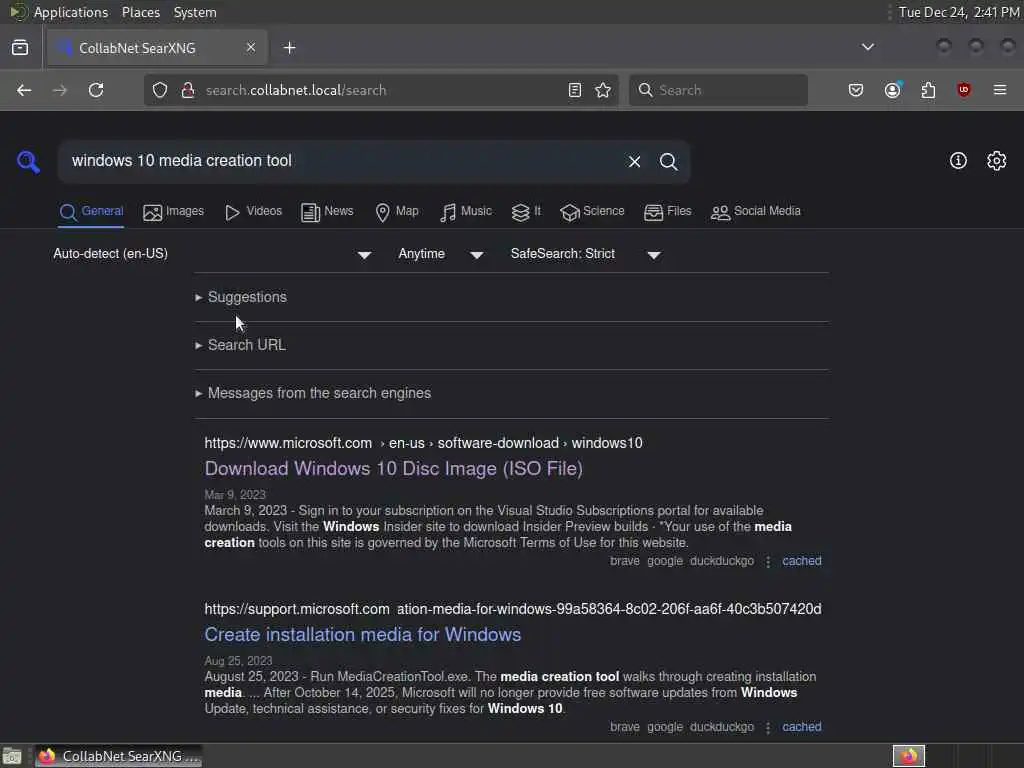The width and height of the screenshot is (1024, 768).
Task: Open cached copy of Download Windows 10
Action: pyautogui.click(x=802, y=561)
